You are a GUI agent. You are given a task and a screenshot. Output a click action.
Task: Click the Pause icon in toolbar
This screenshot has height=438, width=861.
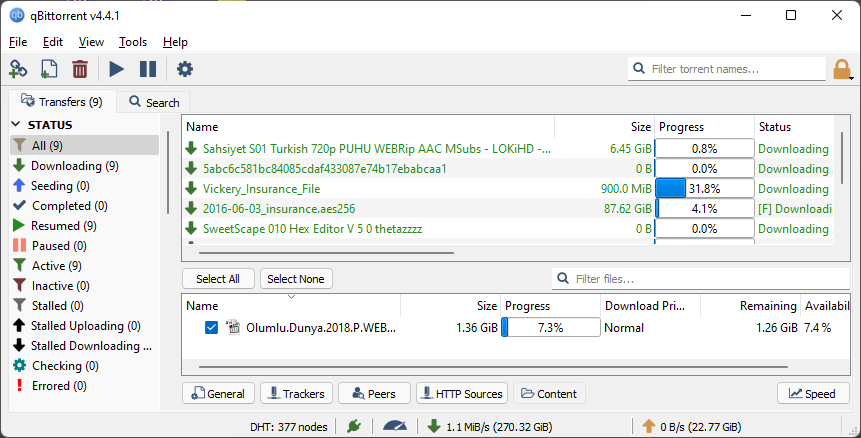pos(148,69)
